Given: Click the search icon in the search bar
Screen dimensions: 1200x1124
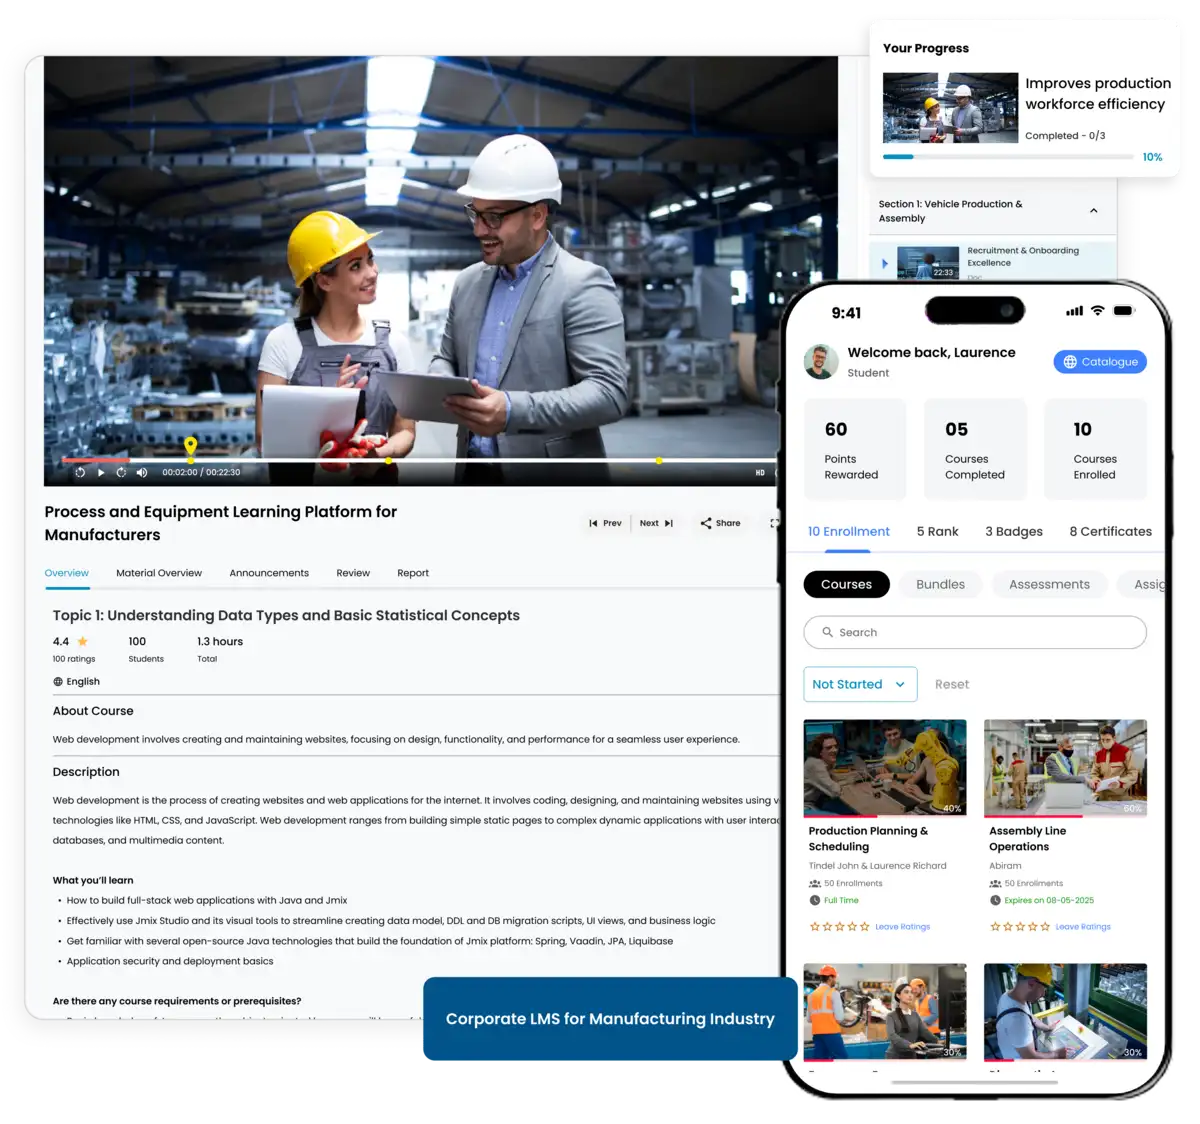Looking at the screenshot, I should point(828,632).
